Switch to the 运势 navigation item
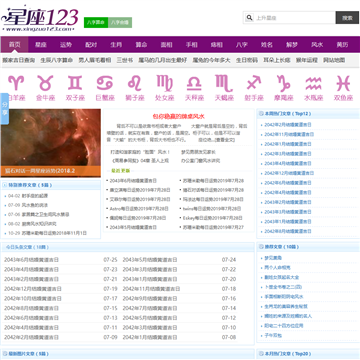 point(66,45)
